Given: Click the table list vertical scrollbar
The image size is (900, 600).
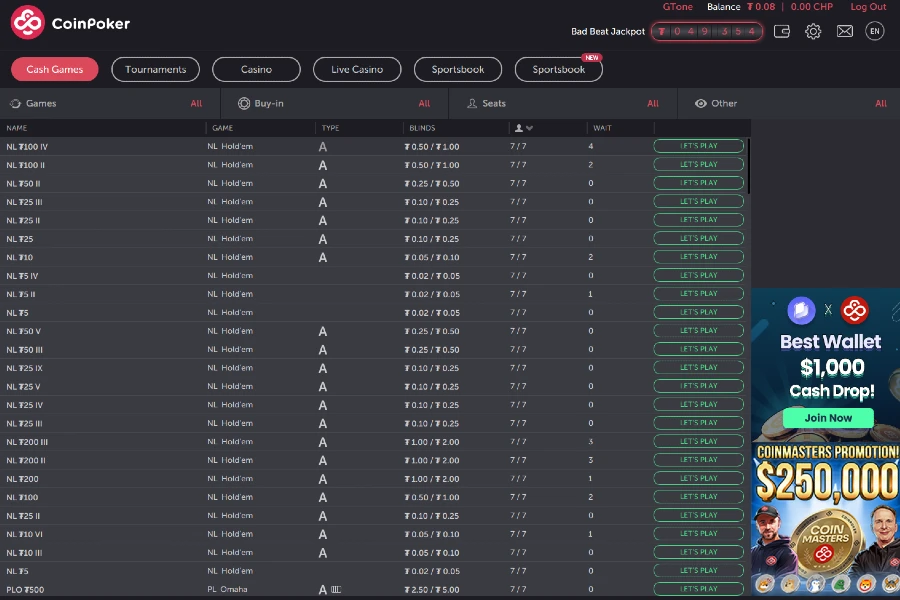Looking at the screenshot, I should [x=748, y=165].
